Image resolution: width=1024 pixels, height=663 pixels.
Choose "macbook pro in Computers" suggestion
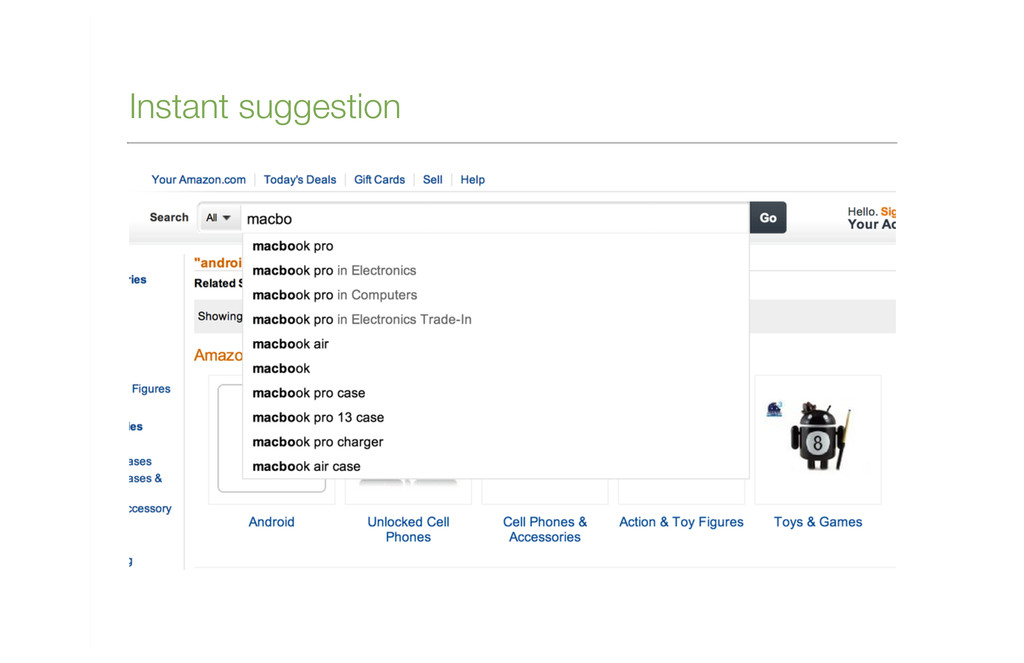pos(495,295)
